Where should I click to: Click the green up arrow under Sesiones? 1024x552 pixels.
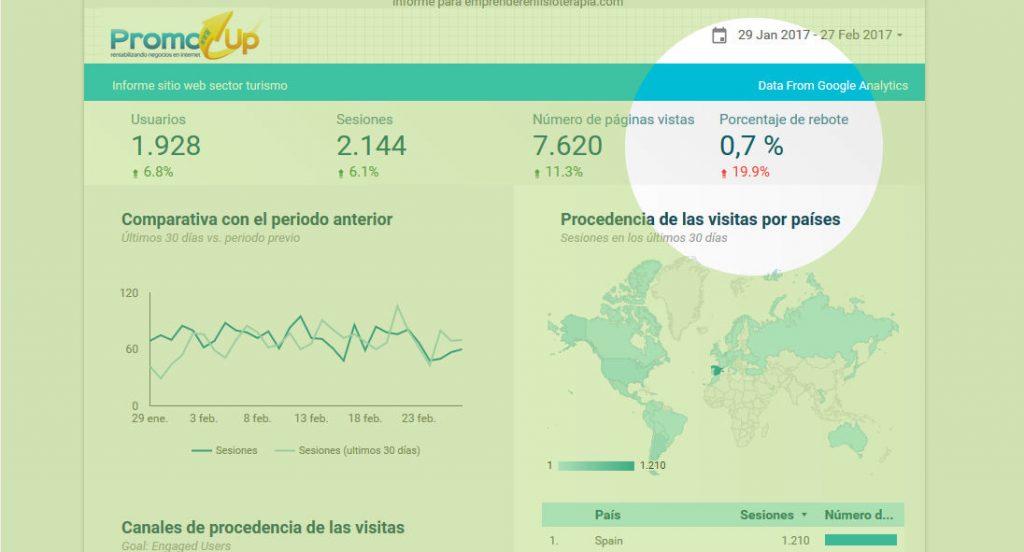[341, 173]
